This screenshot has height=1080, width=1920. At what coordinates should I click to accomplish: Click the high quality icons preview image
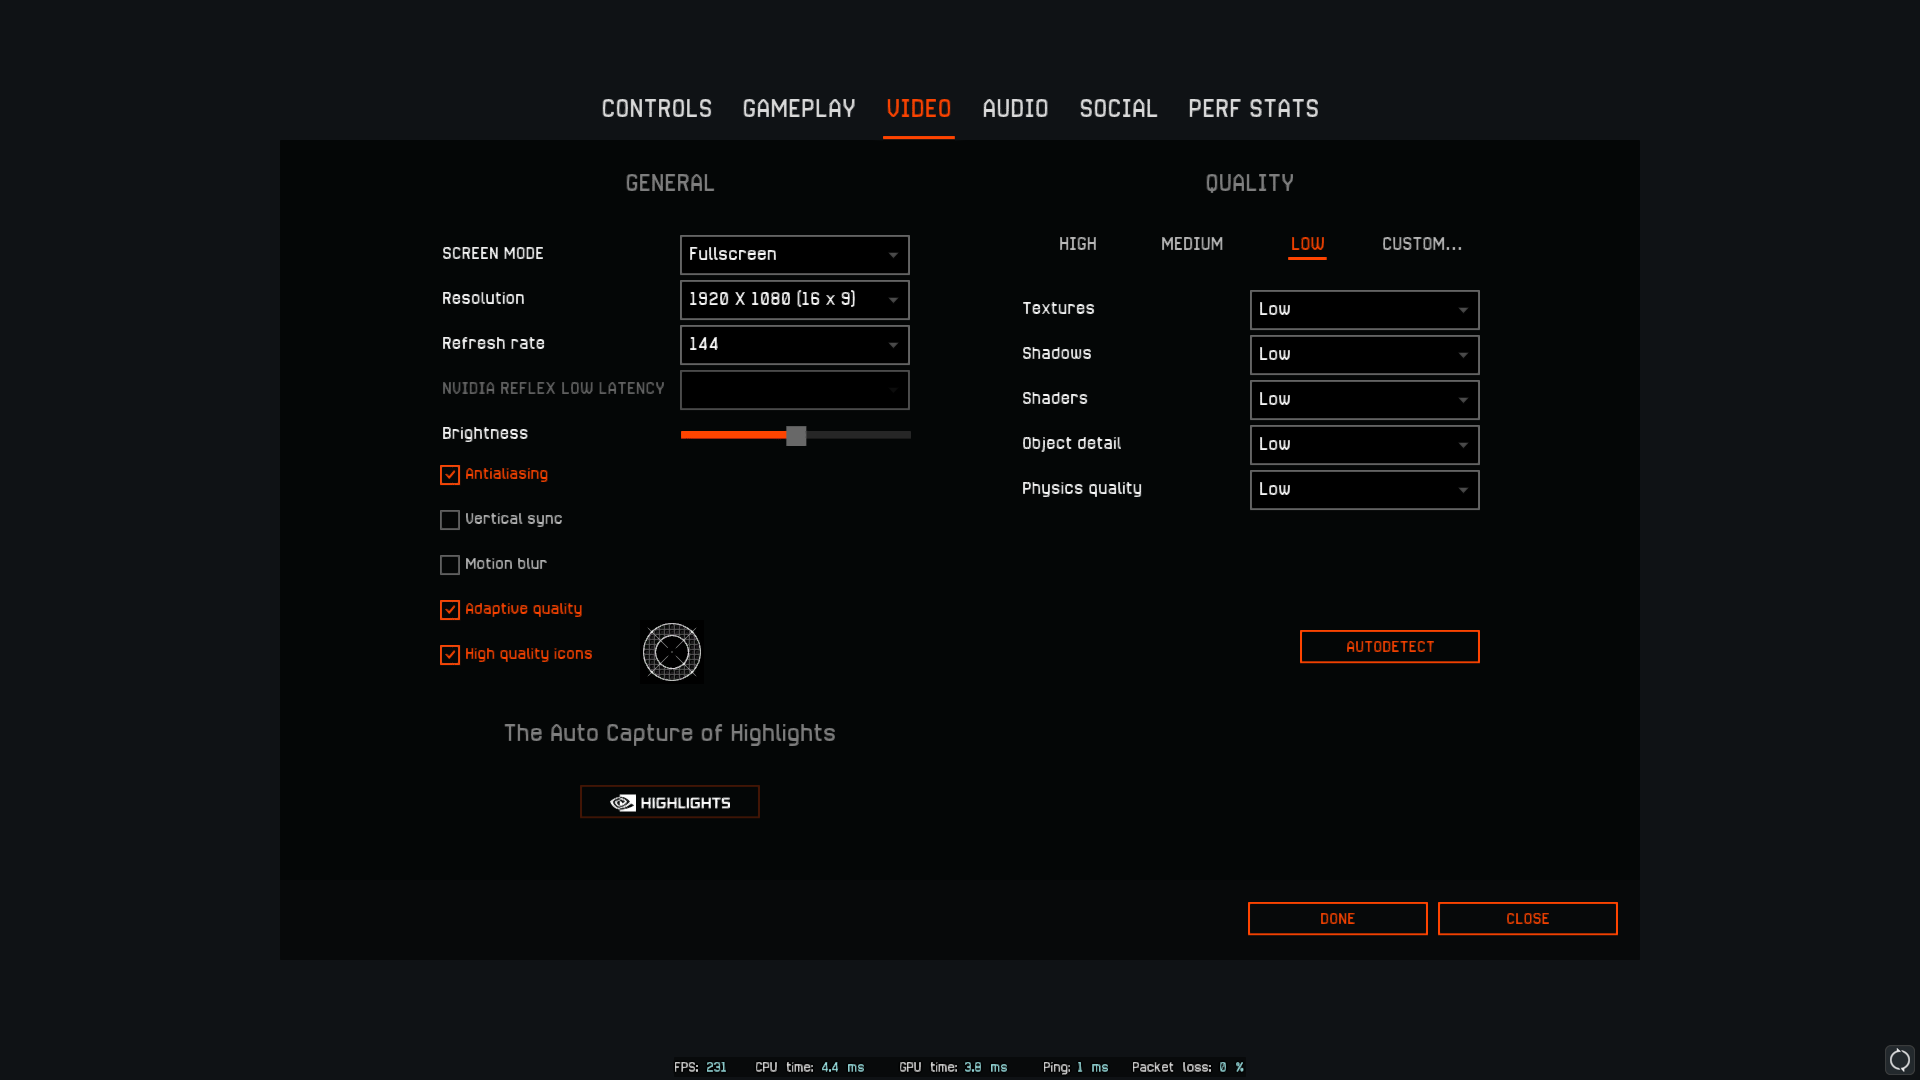[x=671, y=652]
